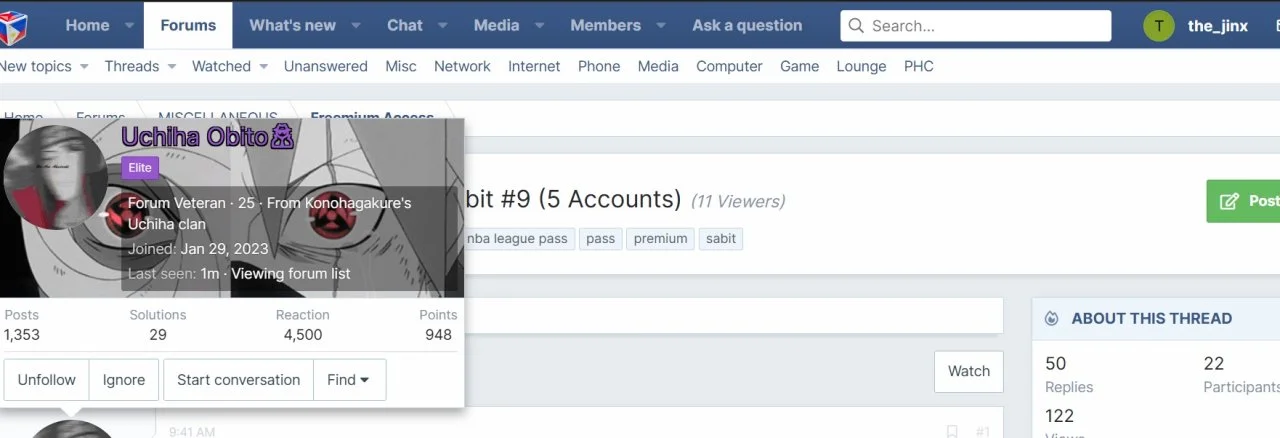Open the_jinx user avatar

pos(1158,26)
